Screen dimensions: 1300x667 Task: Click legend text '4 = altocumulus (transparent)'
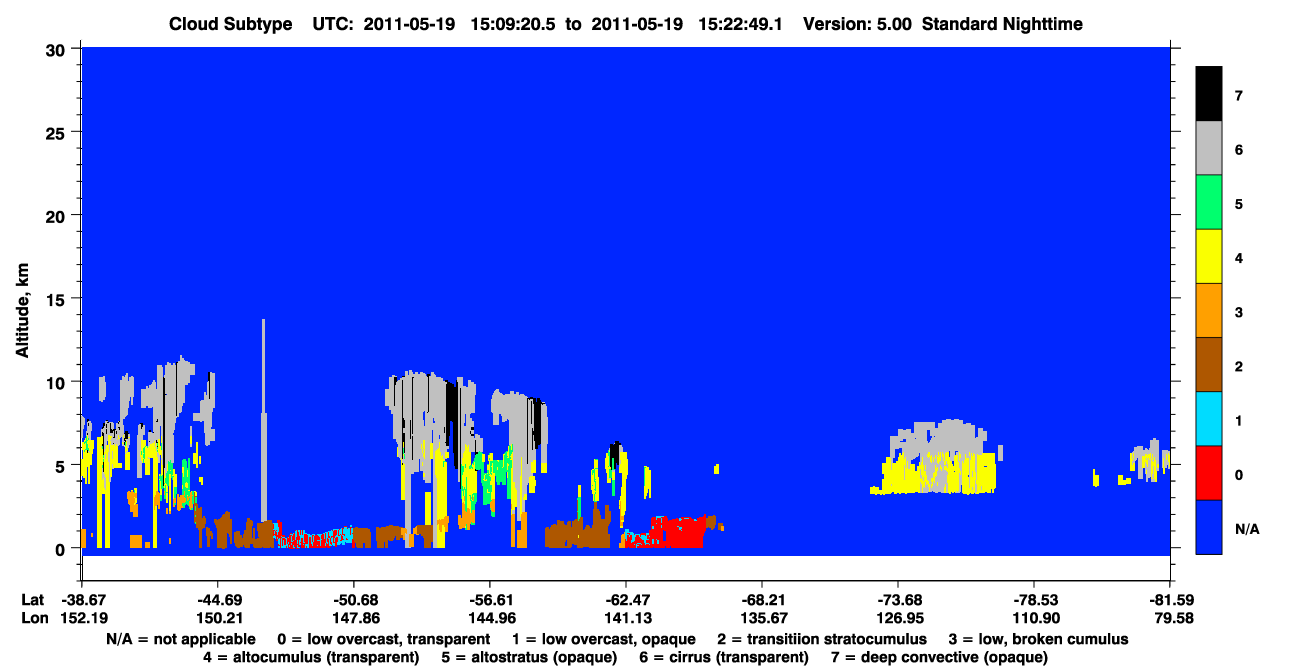point(311,657)
